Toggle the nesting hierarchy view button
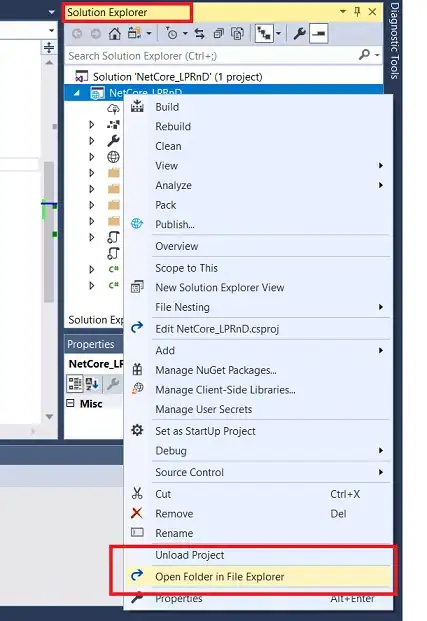Viewport: 427px width, 621px height. coord(264,34)
